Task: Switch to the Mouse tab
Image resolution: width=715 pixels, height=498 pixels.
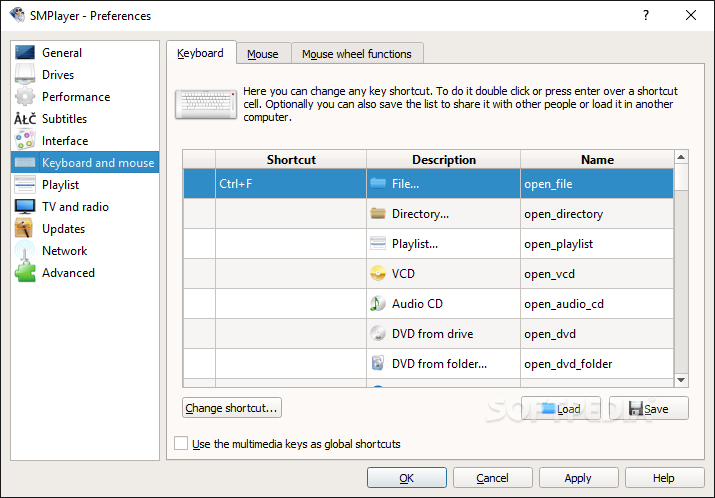Action: click(263, 54)
